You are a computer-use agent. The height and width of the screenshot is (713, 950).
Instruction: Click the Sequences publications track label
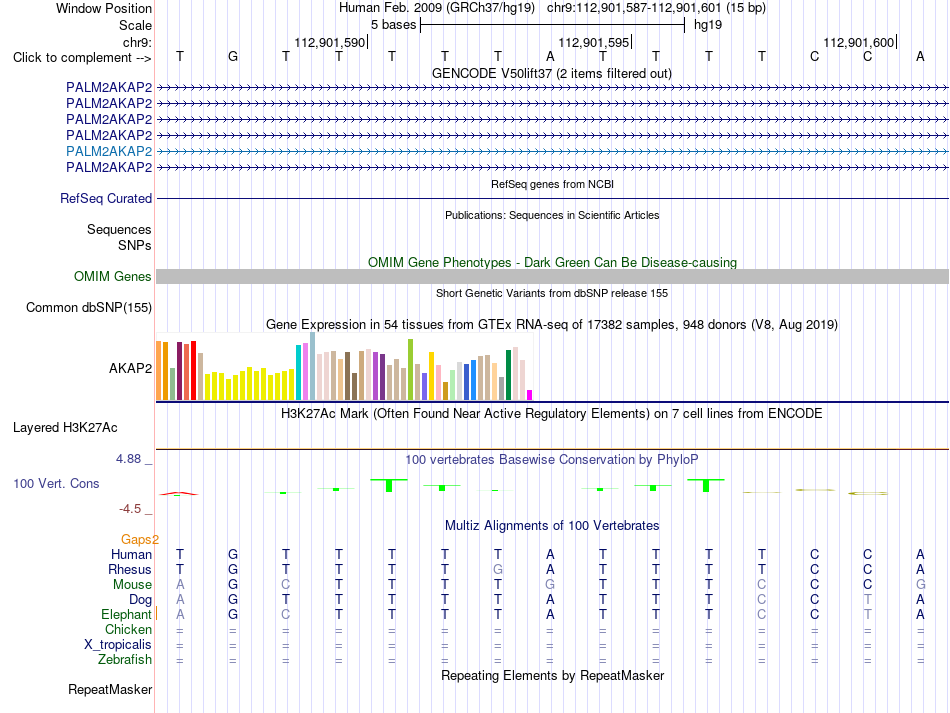[119, 230]
